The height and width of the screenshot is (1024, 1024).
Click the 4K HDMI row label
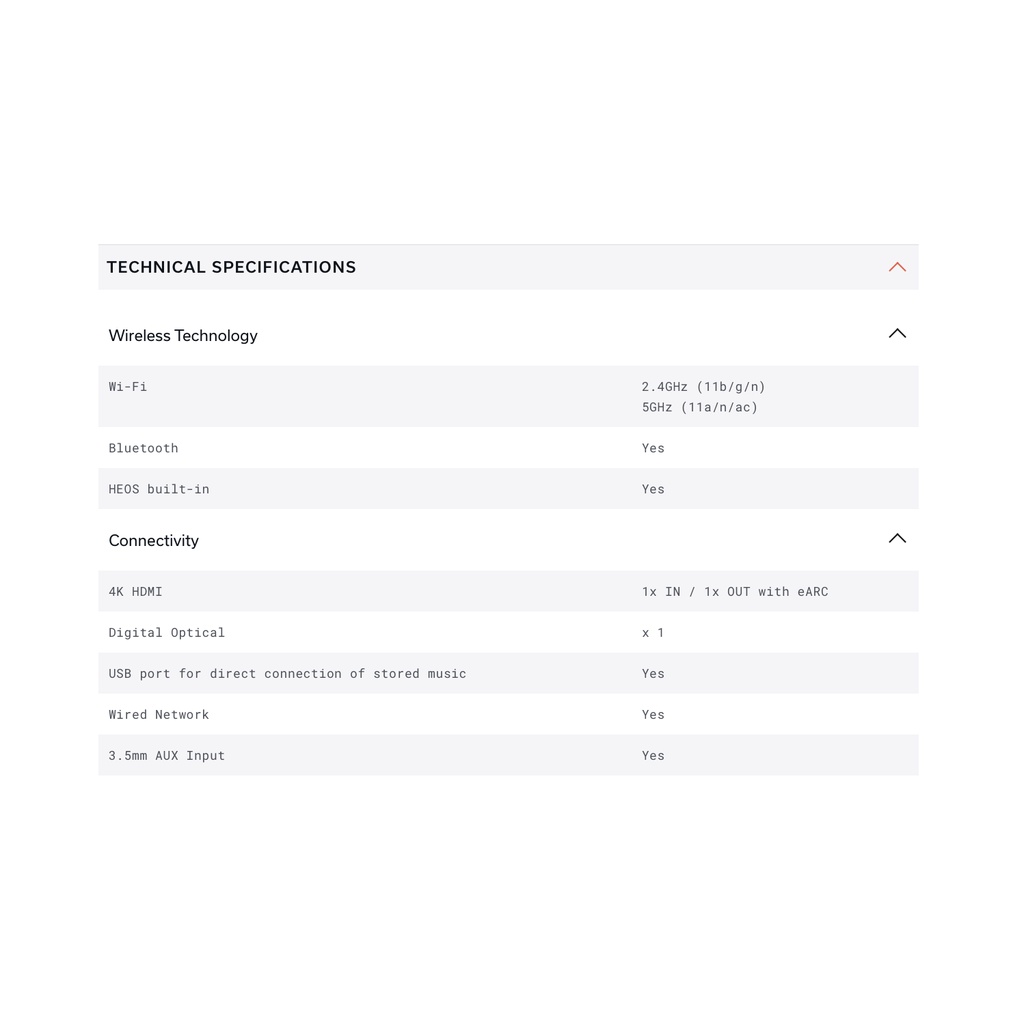click(135, 592)
